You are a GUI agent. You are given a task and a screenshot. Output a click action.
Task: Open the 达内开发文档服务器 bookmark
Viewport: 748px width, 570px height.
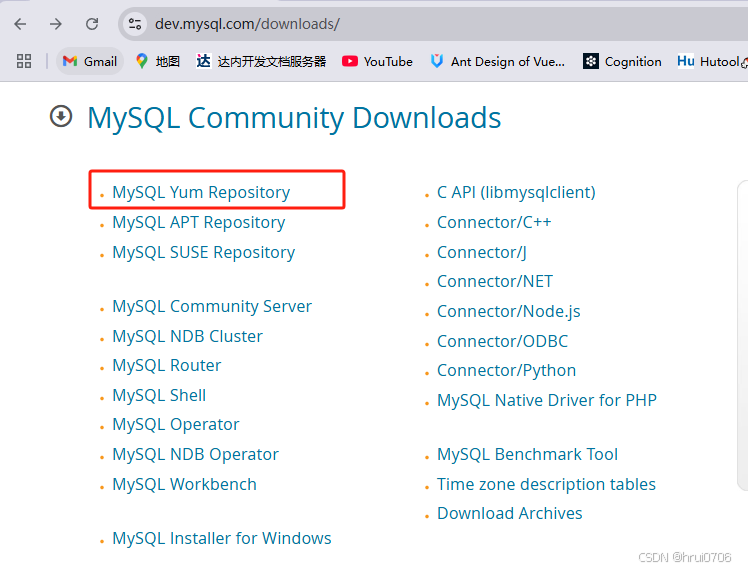tap(261, 62)
